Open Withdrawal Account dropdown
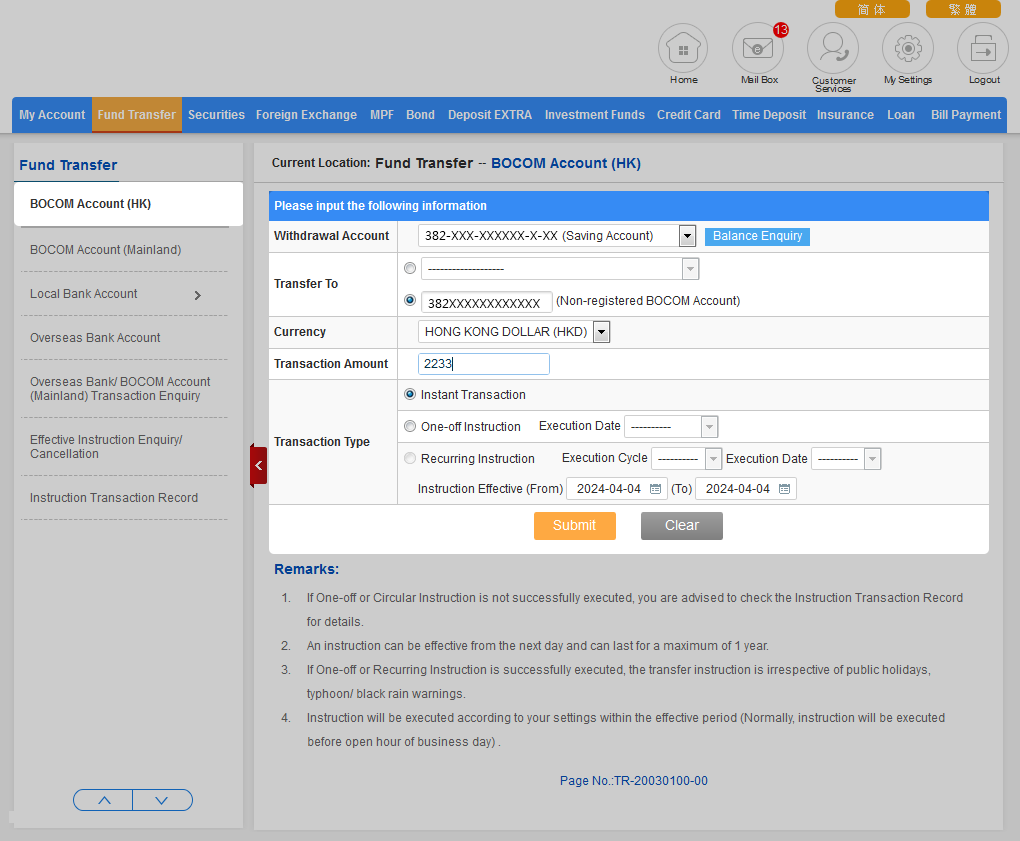 pyautogui.click(x=687, y=236)
